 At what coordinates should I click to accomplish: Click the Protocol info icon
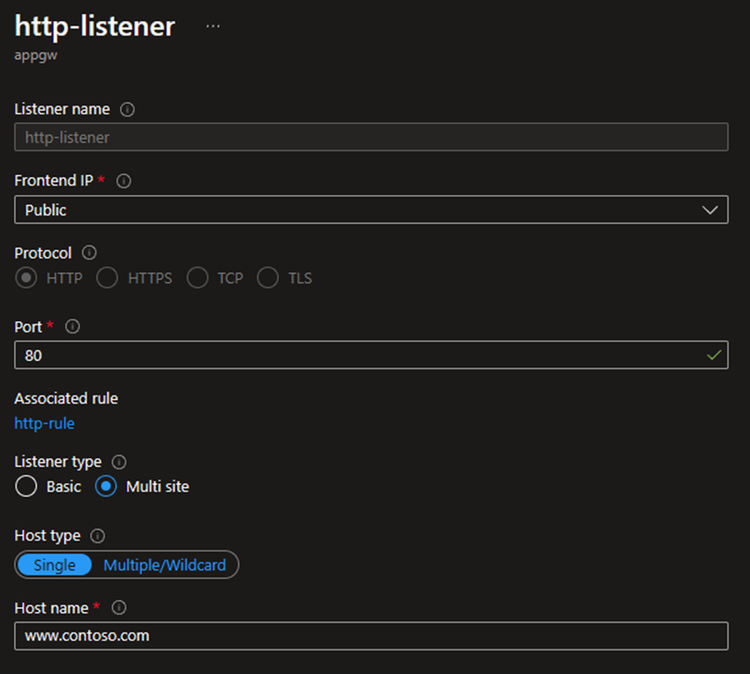click(x=89, y=253)
